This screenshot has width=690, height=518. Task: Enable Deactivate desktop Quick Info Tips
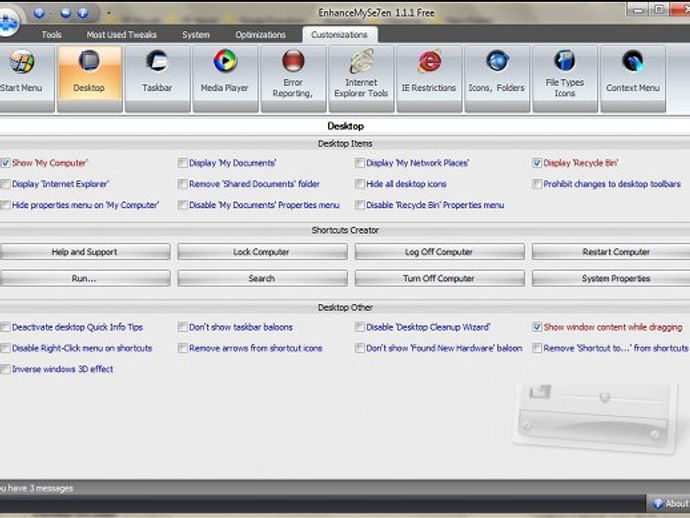(5, 327)
